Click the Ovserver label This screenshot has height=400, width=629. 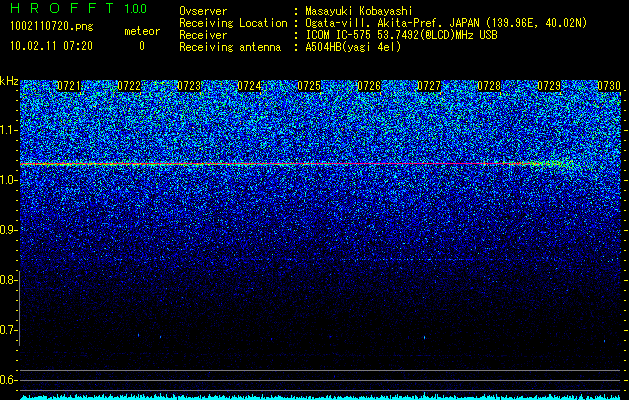[x=203, y=11]
